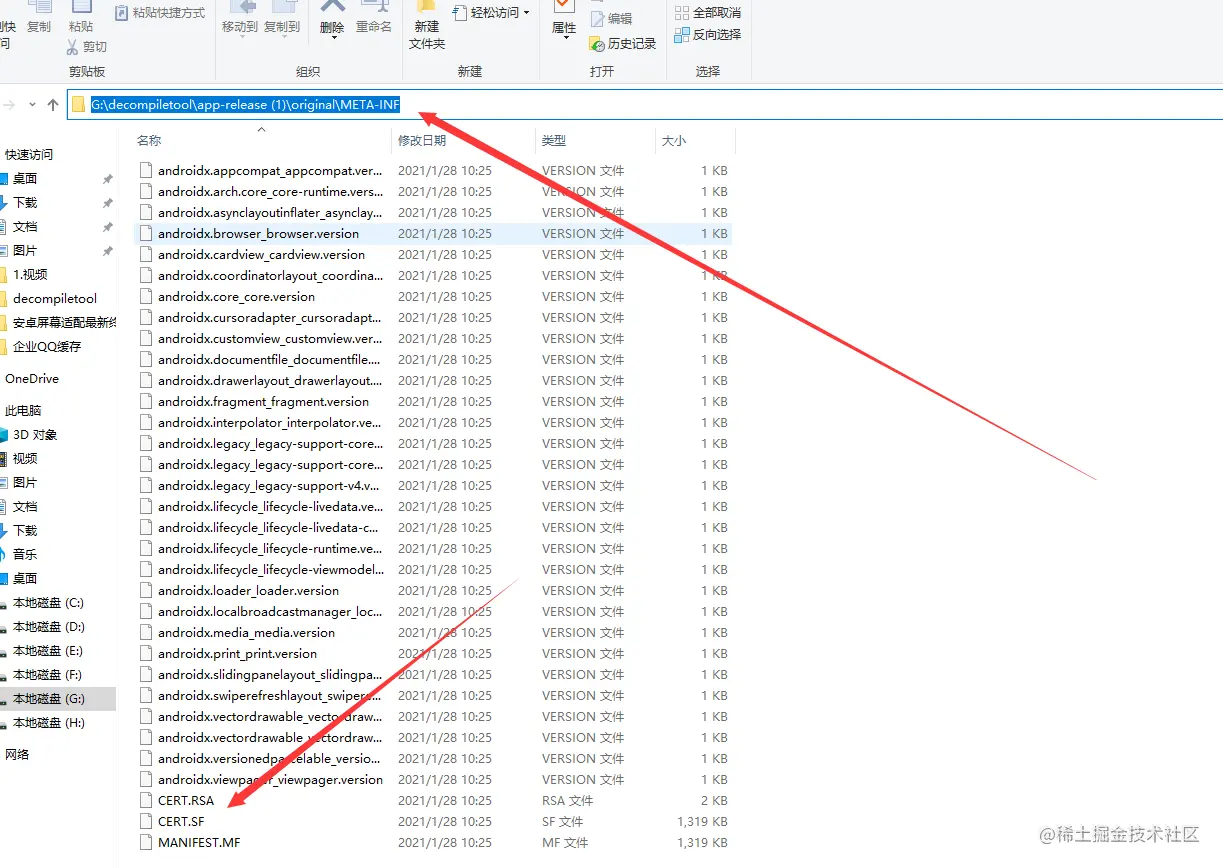
Task: Click the file icon of CERT.RSA
Action: 147,800
